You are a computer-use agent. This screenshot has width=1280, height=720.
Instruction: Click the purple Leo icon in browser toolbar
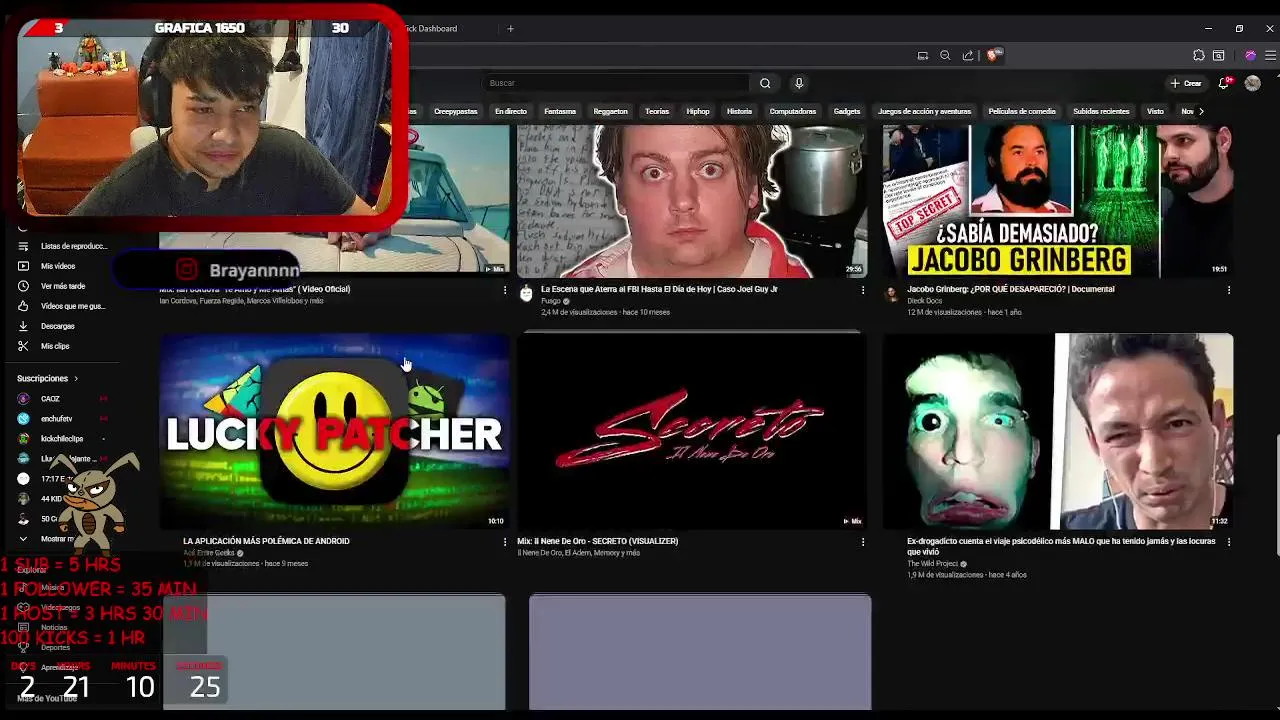click(x=1250, y=55)
